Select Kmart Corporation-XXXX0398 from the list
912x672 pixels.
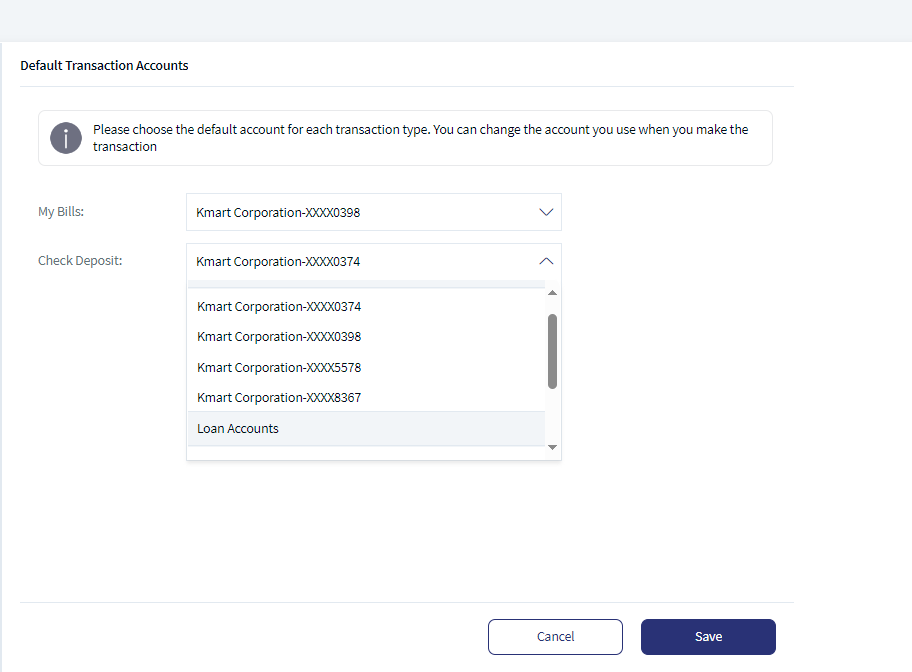tap(366, 337)
